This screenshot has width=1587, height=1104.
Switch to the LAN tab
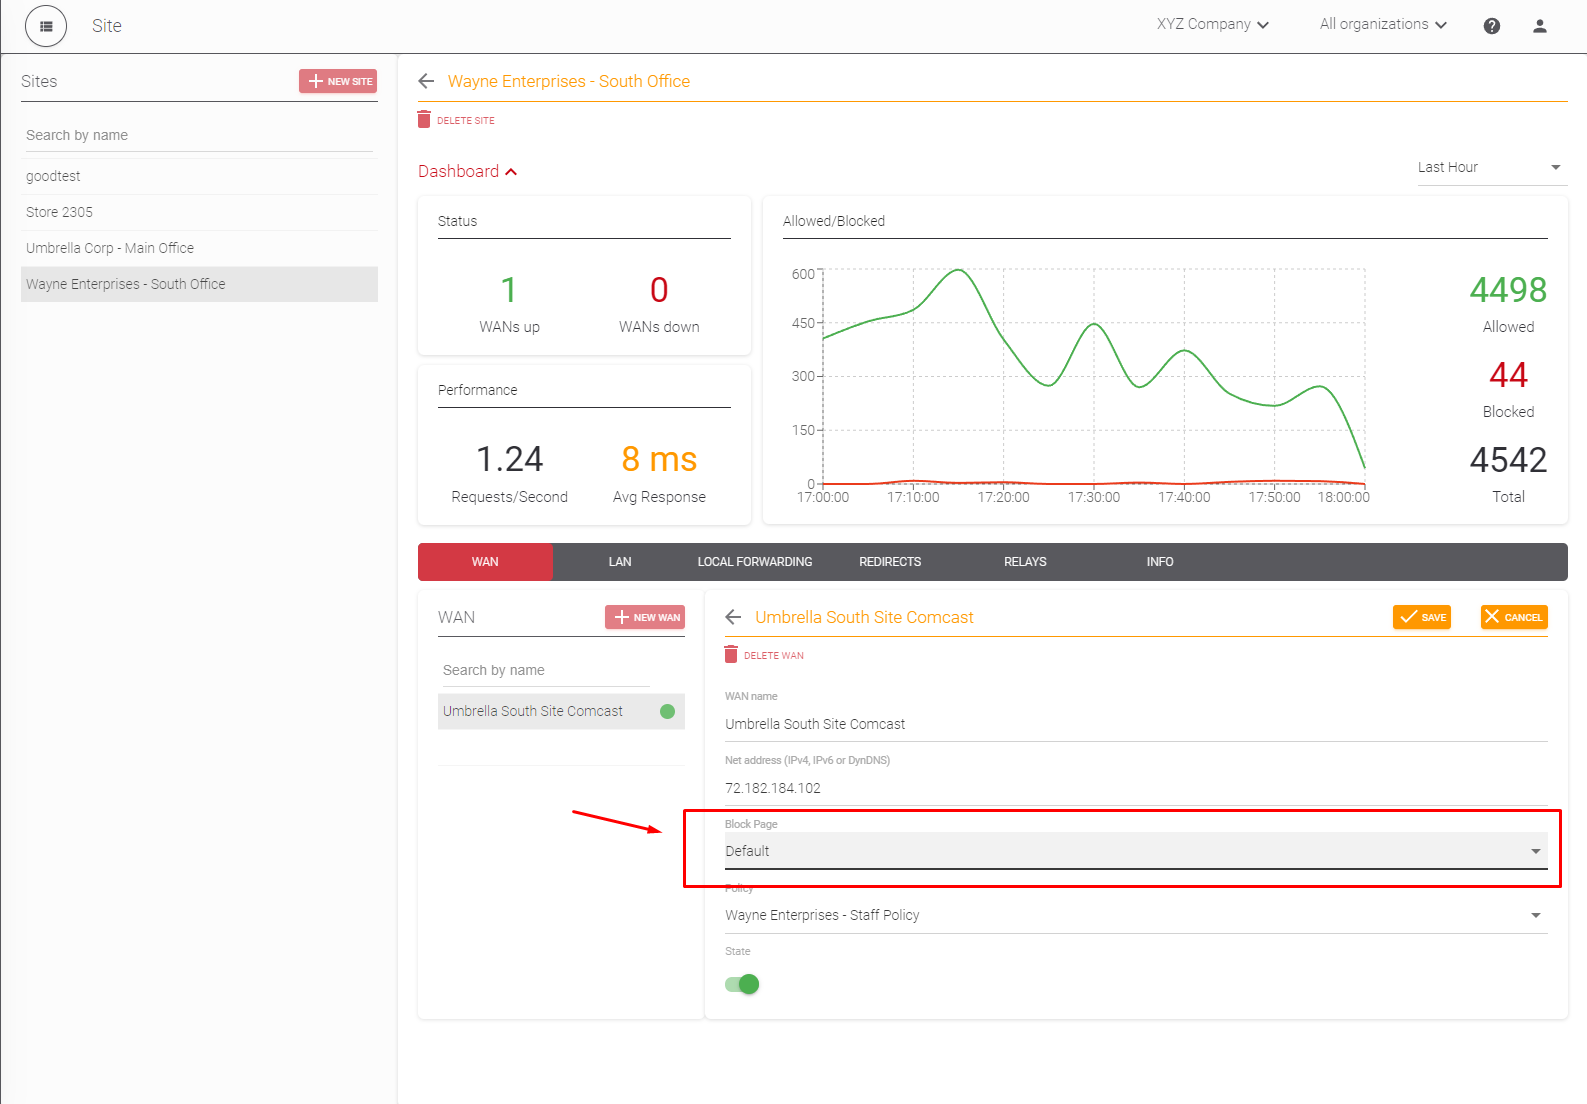pos(620,562)
